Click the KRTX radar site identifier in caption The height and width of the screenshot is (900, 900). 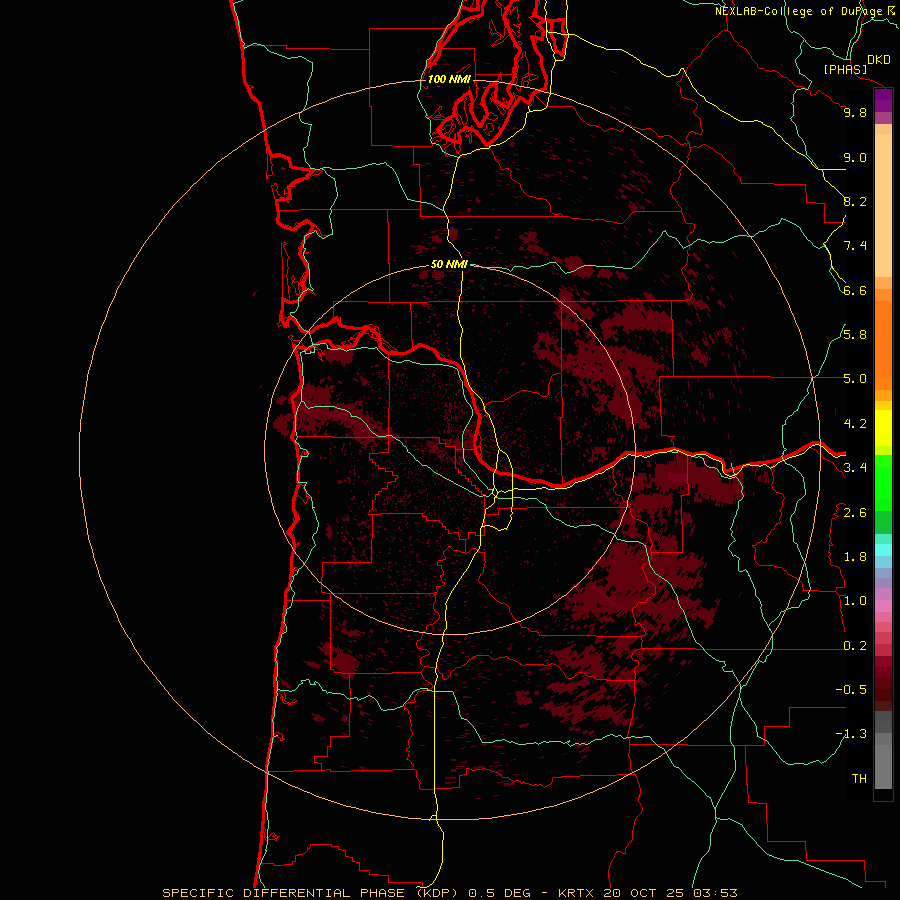577,893
